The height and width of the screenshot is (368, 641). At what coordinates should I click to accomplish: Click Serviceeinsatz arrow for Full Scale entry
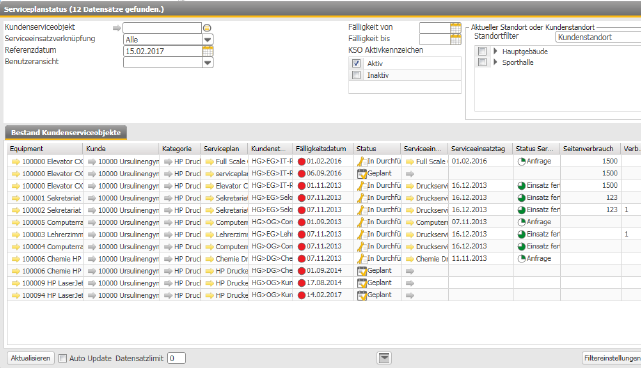(410, 162)
